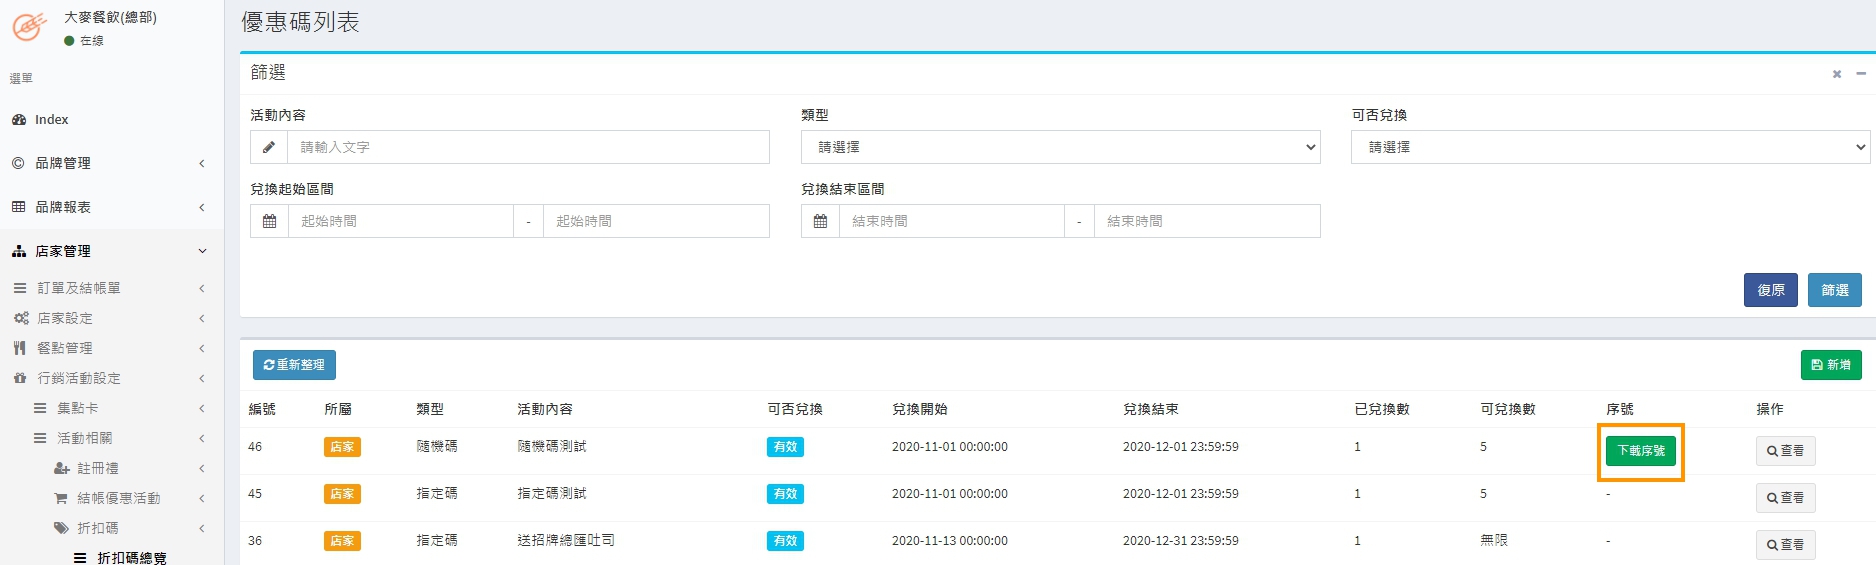Open Index dashboard in sidebar
This screenshot has height=565, width=1876.
(52, 119)
